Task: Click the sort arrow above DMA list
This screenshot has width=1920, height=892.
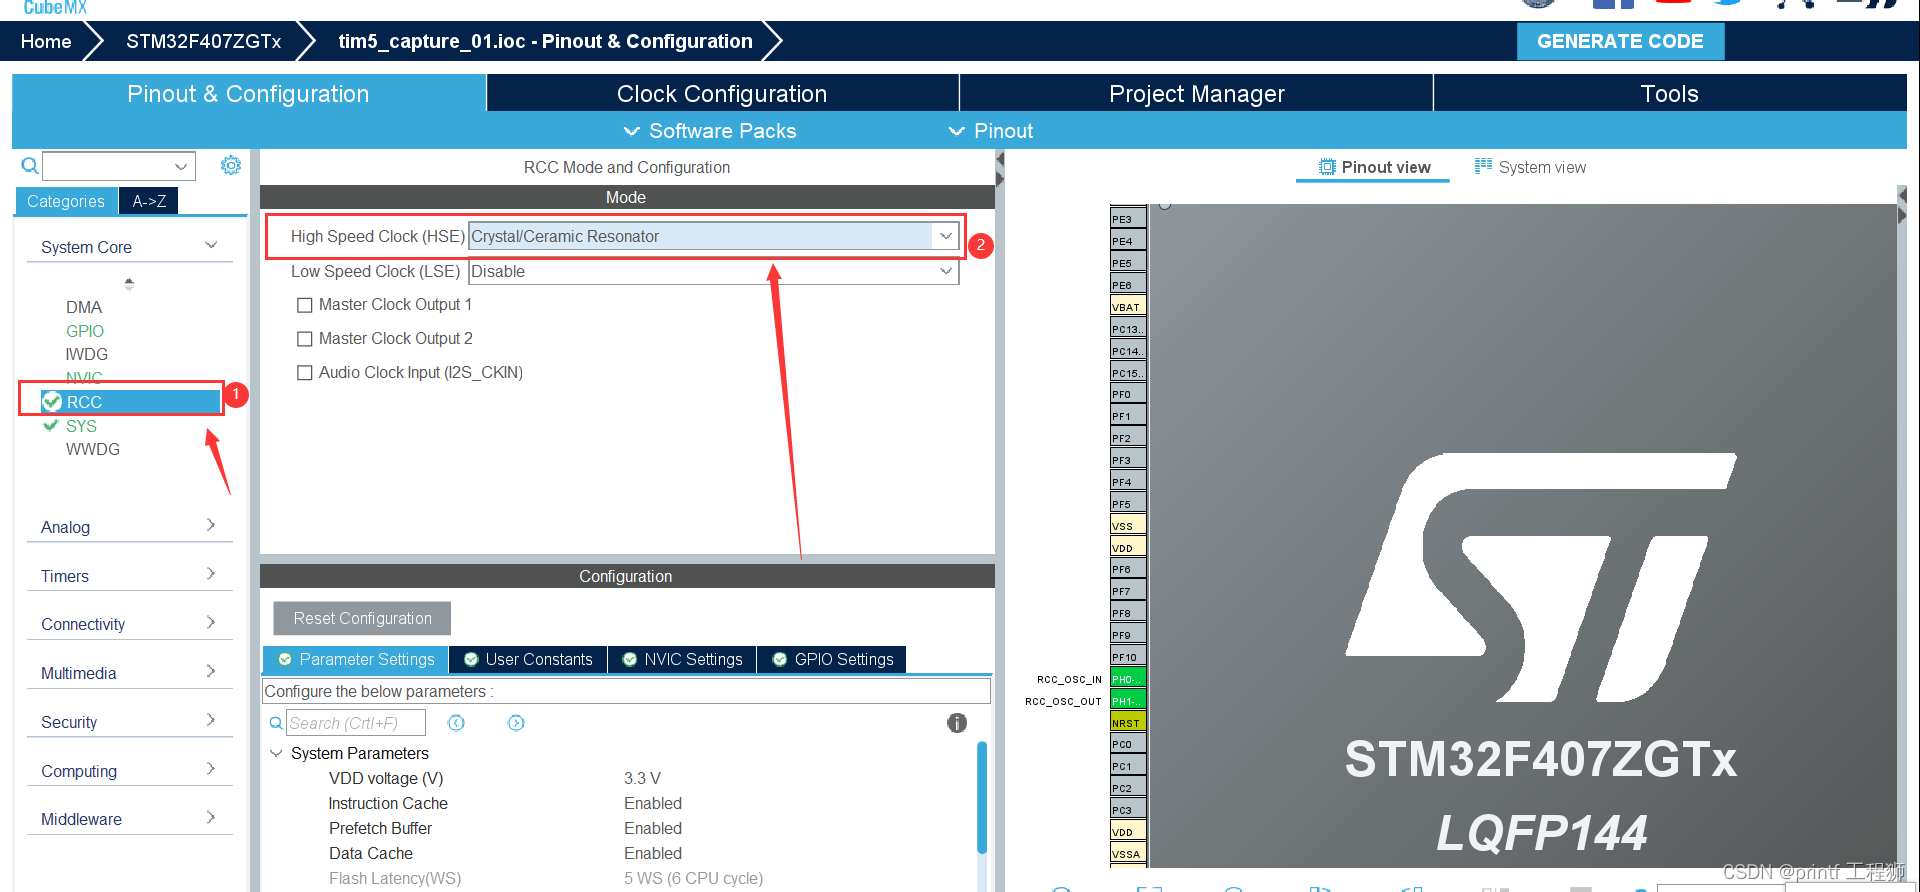Action: (129, 284)
